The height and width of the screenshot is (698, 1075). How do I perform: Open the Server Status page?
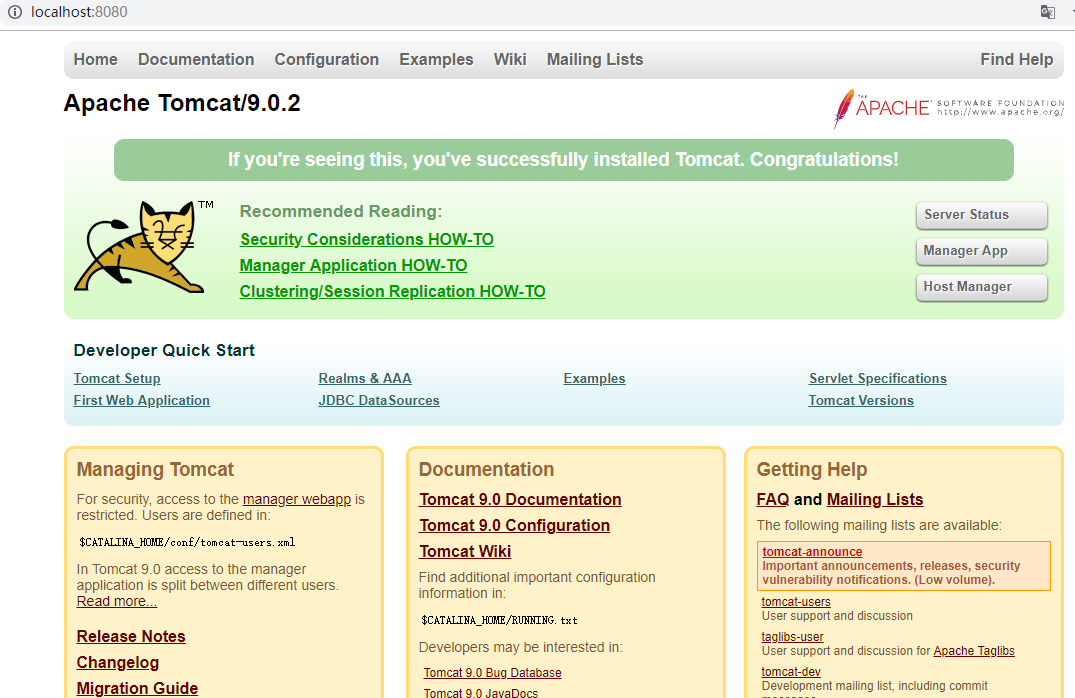pos(981,215)
